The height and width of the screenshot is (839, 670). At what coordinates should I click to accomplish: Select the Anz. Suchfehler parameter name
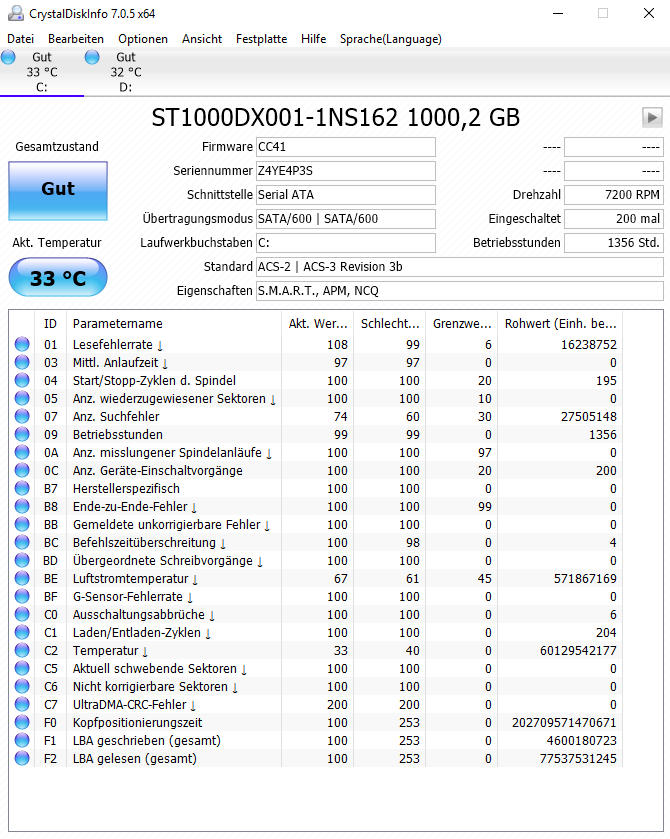click(x=116, y=417)
